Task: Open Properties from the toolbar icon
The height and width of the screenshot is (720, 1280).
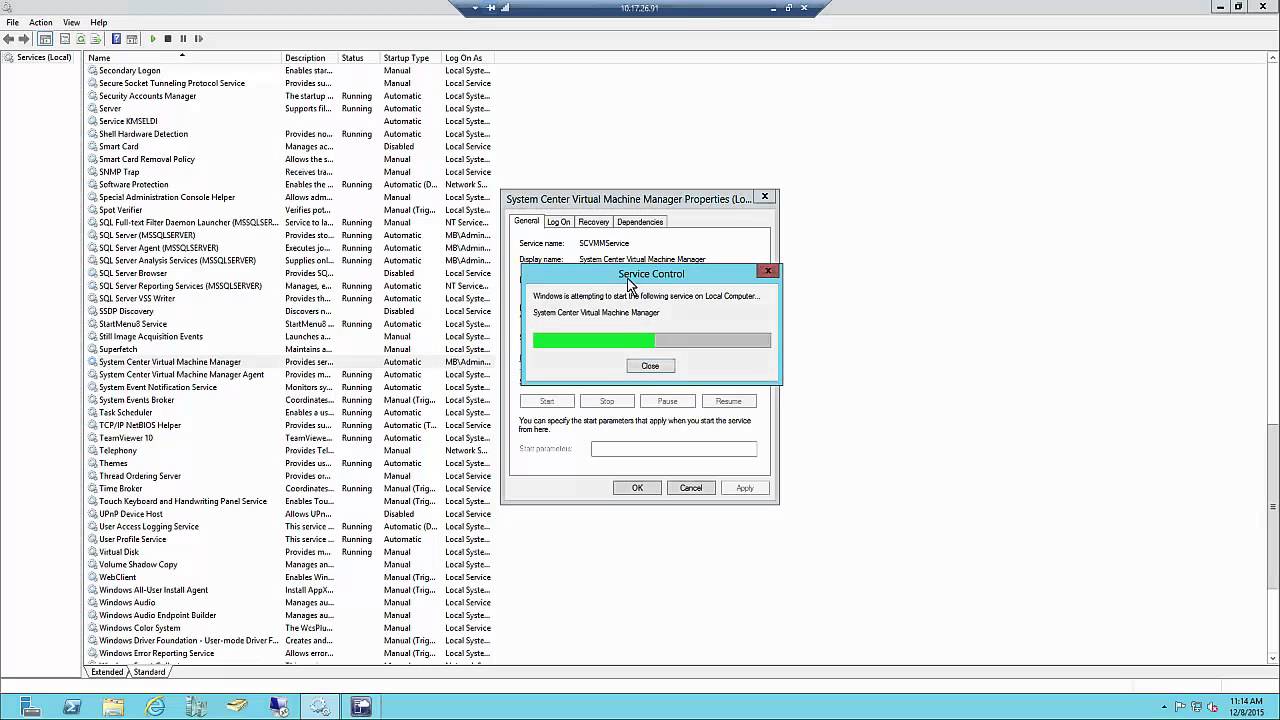Action: coord(64,39)
